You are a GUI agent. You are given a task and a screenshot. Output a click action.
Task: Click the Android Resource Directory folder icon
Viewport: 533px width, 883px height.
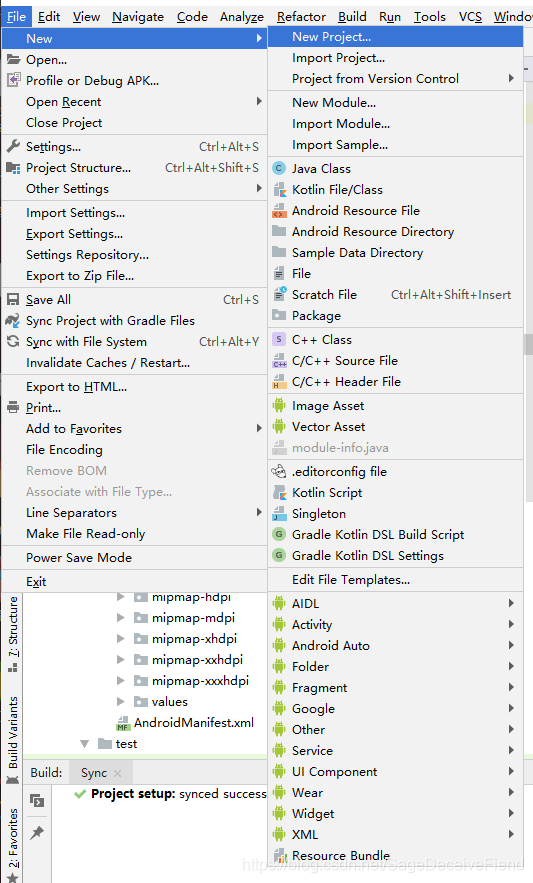[x=279, y=231]
